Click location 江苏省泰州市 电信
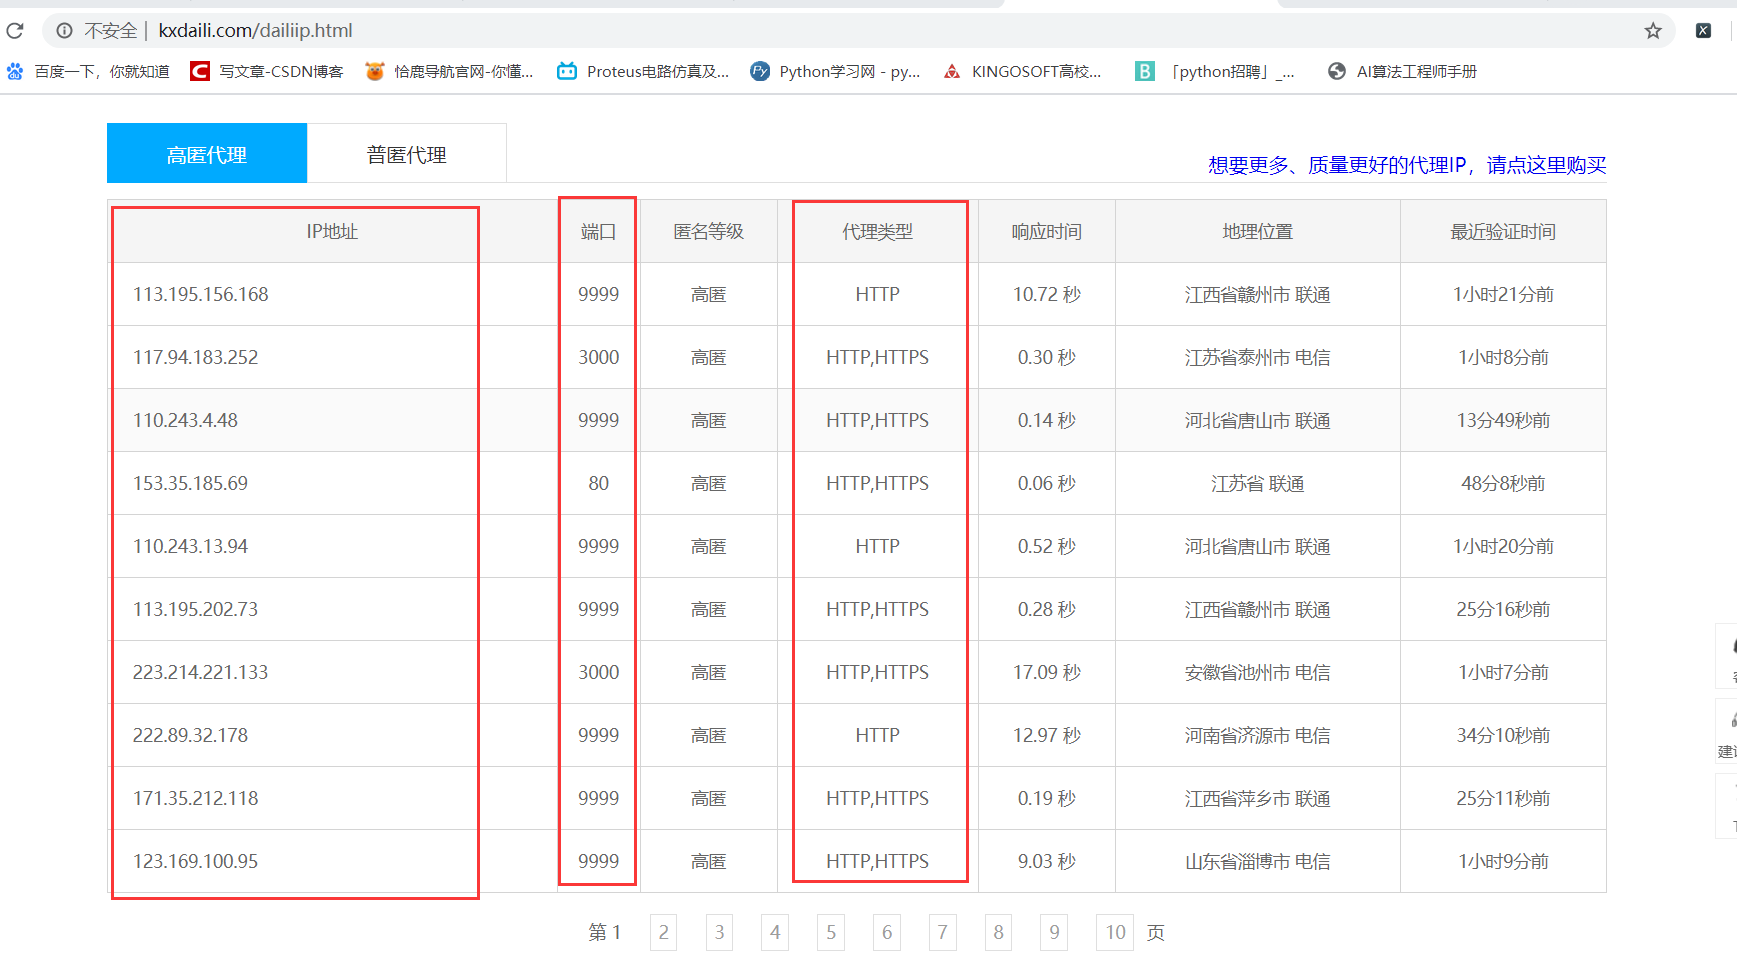 point(1257,357)
